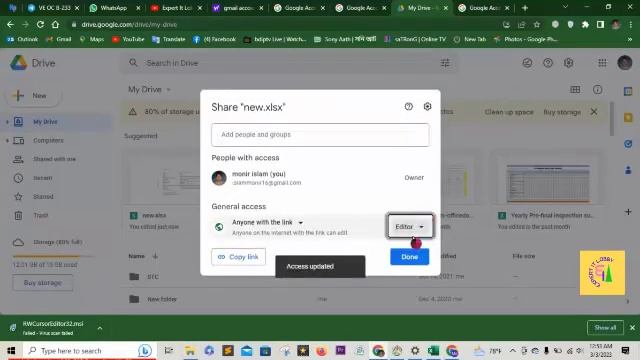The width and height of the screenshot is (640, 360).
Task: Open Drive support help icon
Action: tap(548, 63)
